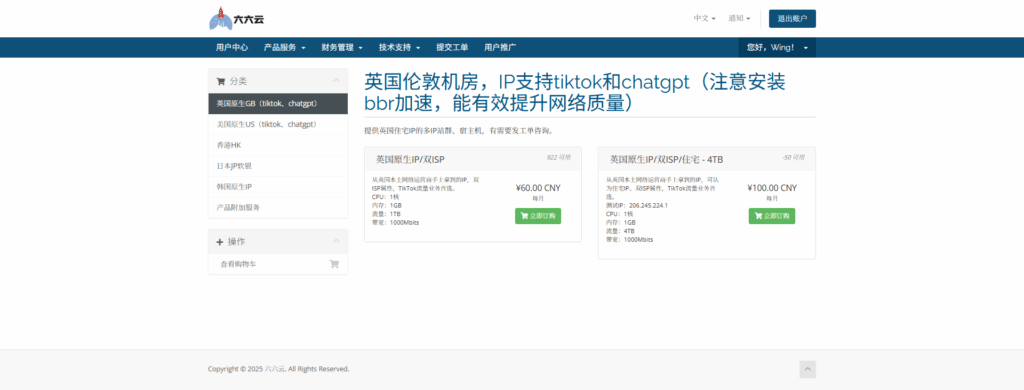Select 韩国原生IP category

(278, 187)
